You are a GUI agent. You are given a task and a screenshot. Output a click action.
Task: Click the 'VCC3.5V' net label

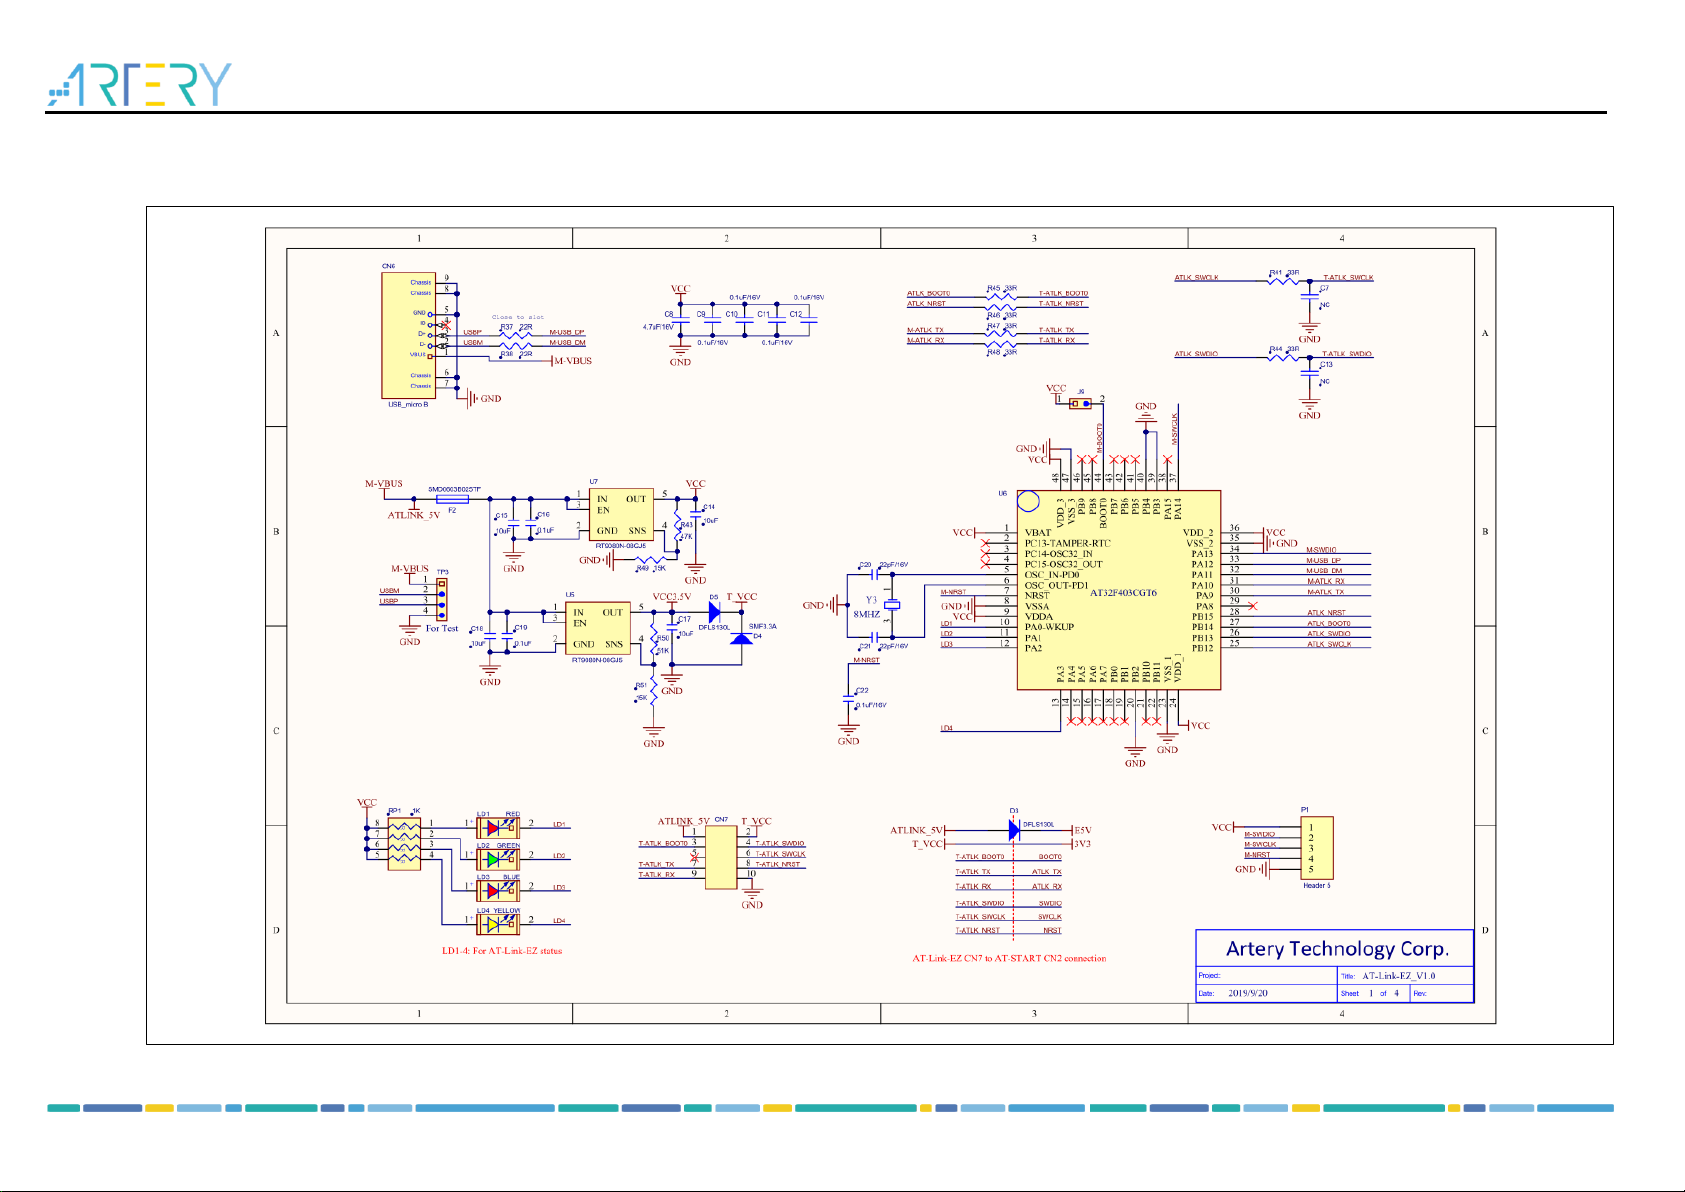tap(671, 597)
